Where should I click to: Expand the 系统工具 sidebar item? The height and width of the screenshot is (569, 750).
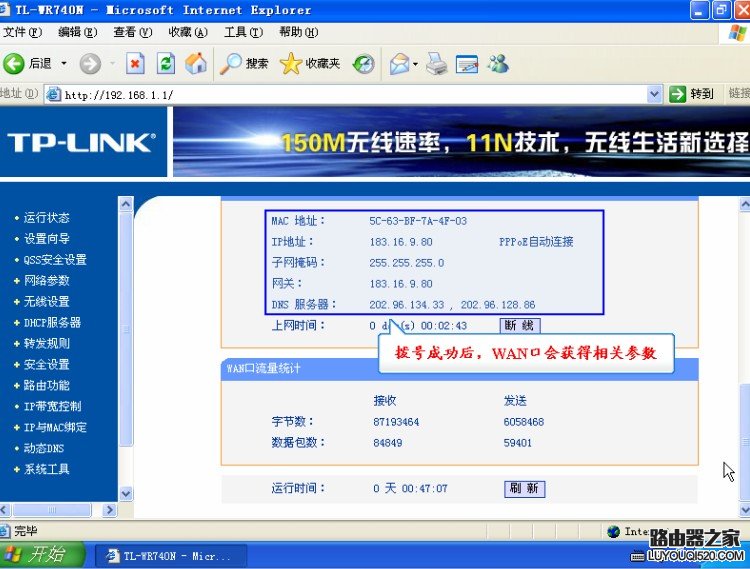46,469
